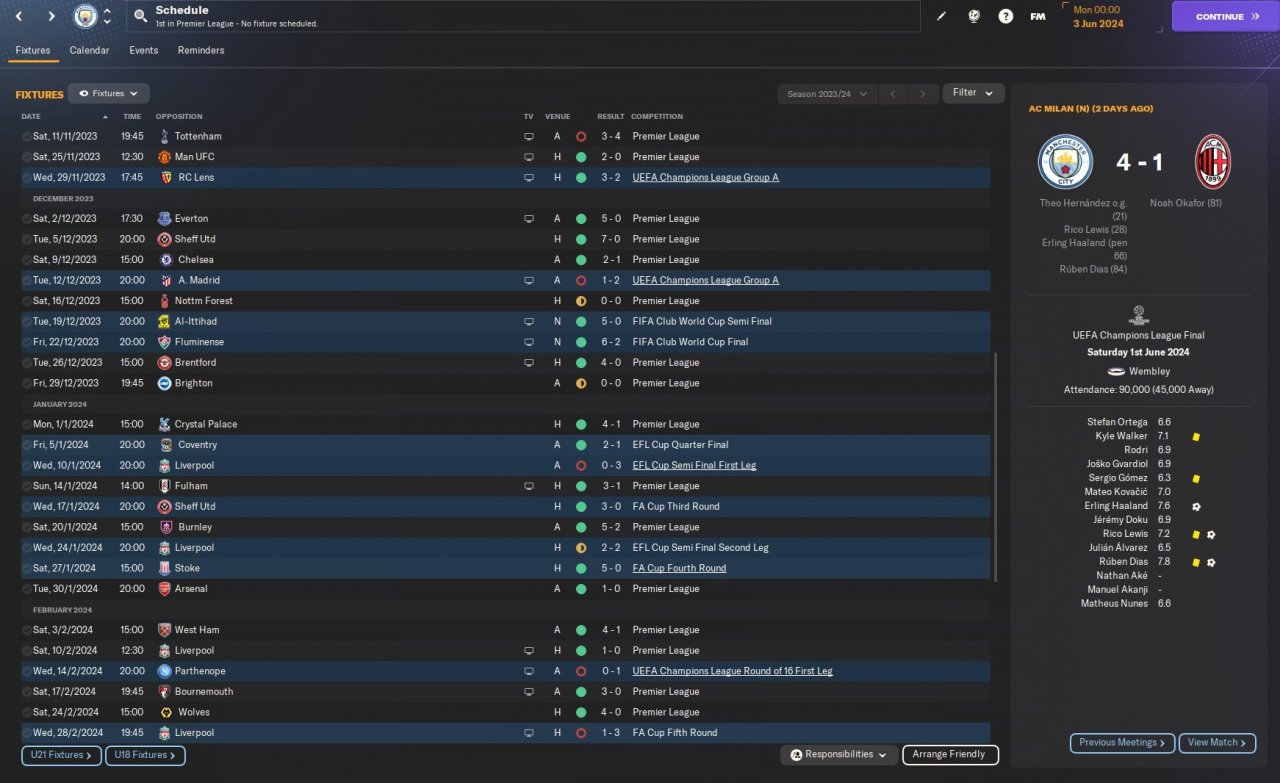Image resolution: width=1280 pixels, height=783 pixels.
Task: Toggle the check circle on the Fulham fixture
Action: click(27, 486)
